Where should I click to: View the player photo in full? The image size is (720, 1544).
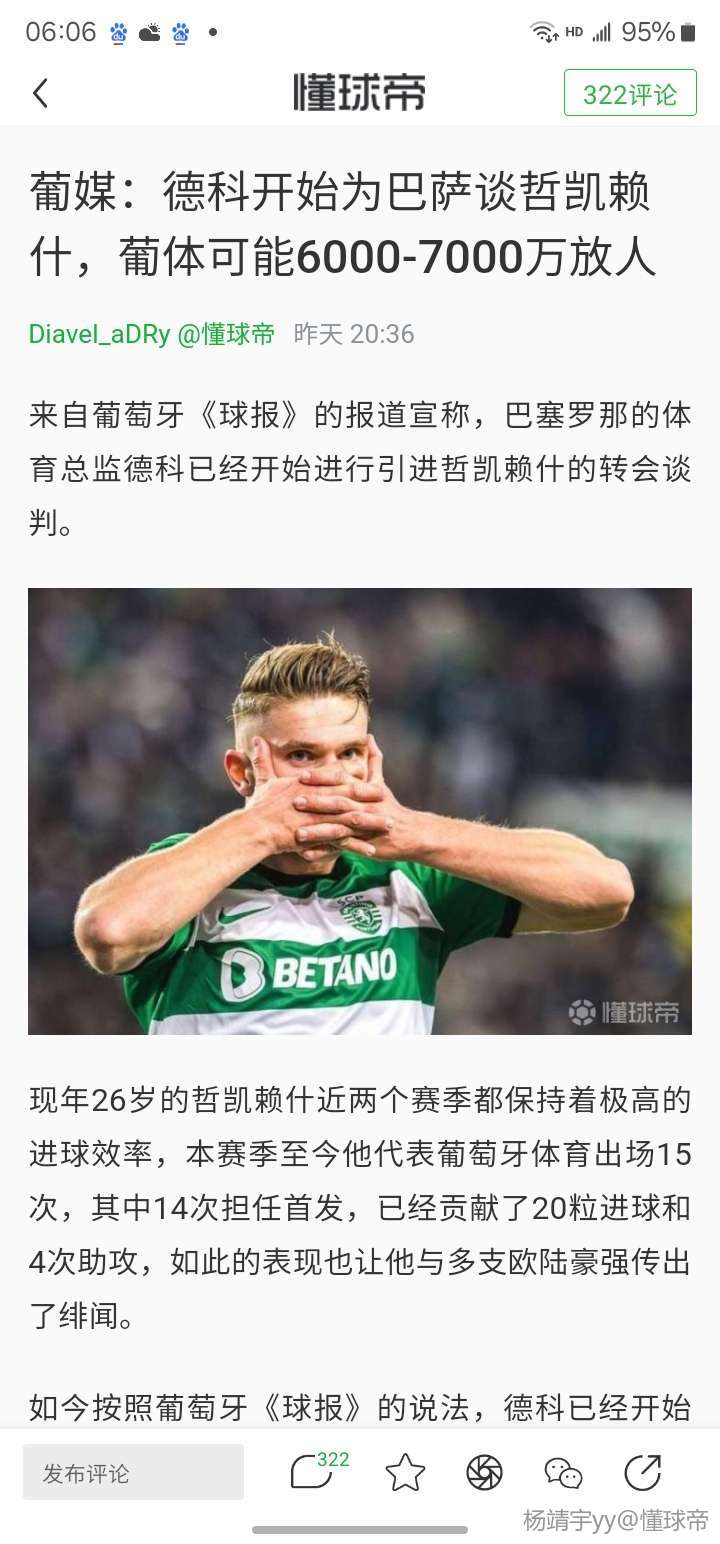tap(360, 811)
